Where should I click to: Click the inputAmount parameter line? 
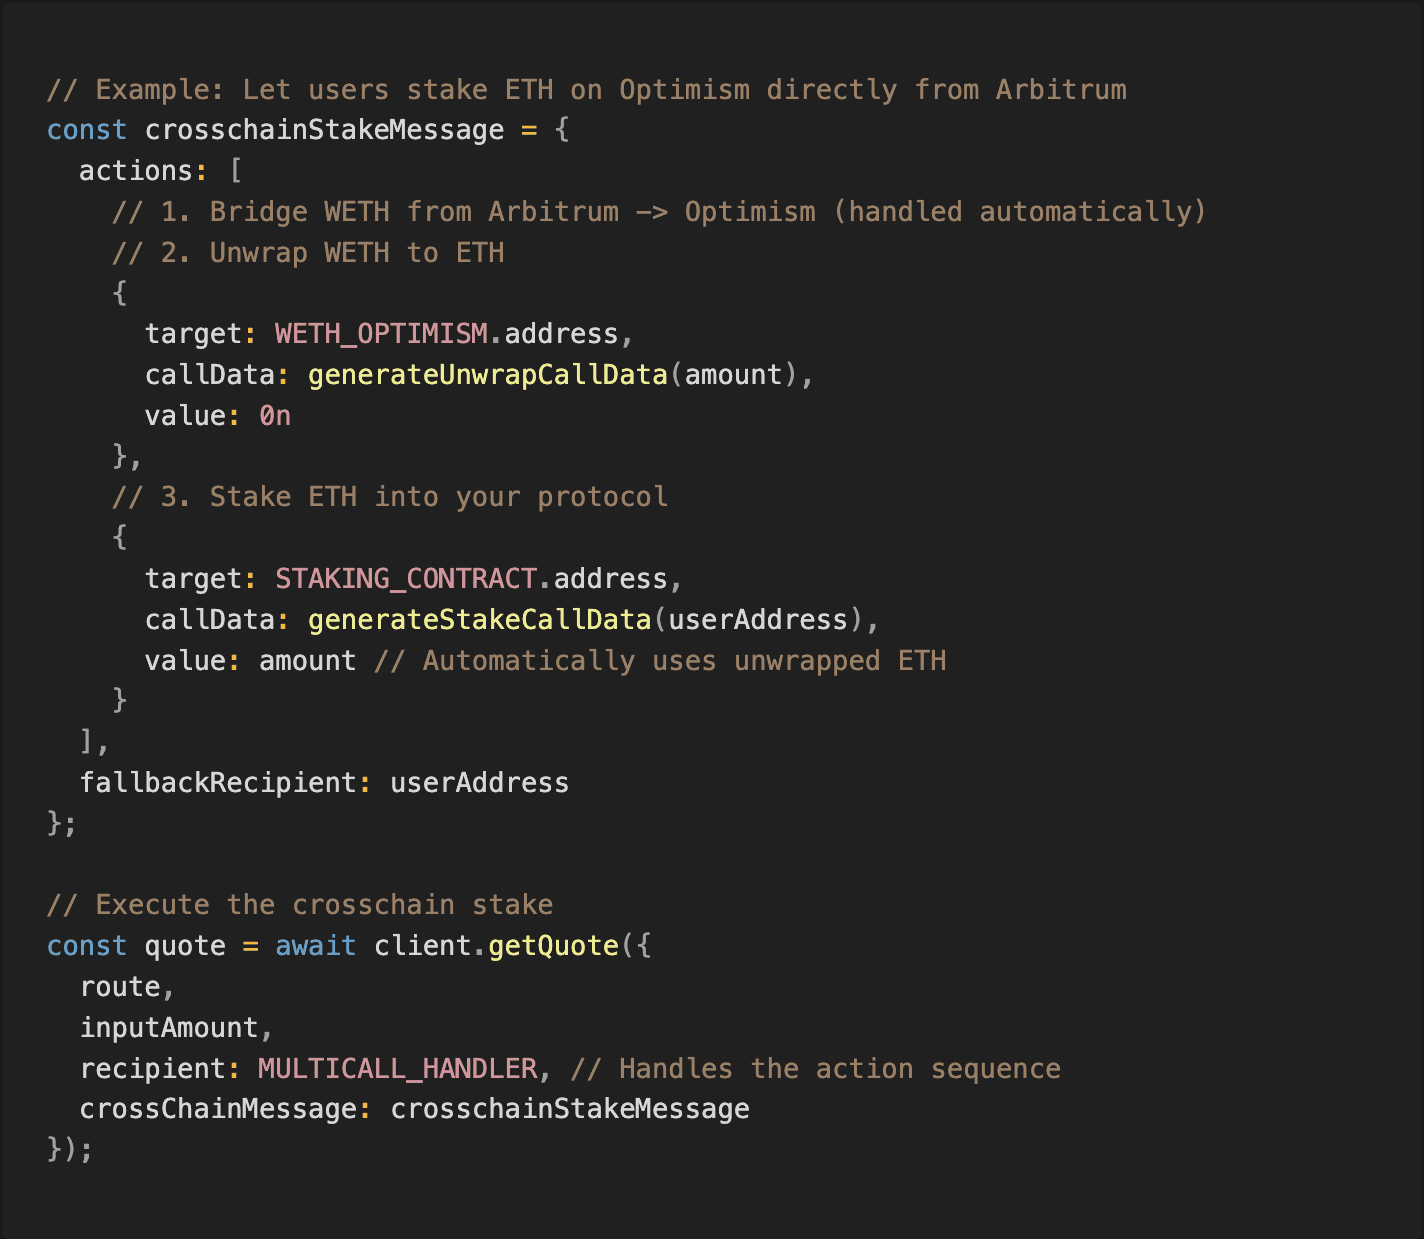pyautogui.click(x=170, y=1028)
